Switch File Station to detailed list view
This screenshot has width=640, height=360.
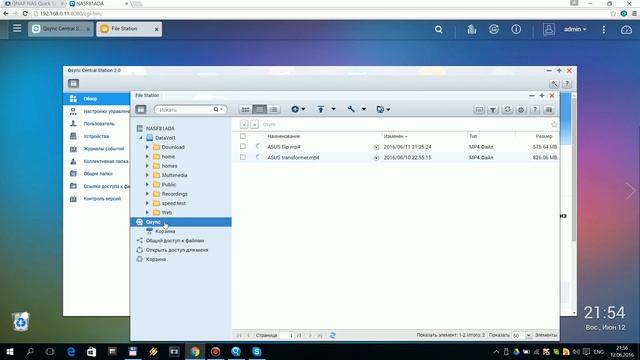point(273,109)
